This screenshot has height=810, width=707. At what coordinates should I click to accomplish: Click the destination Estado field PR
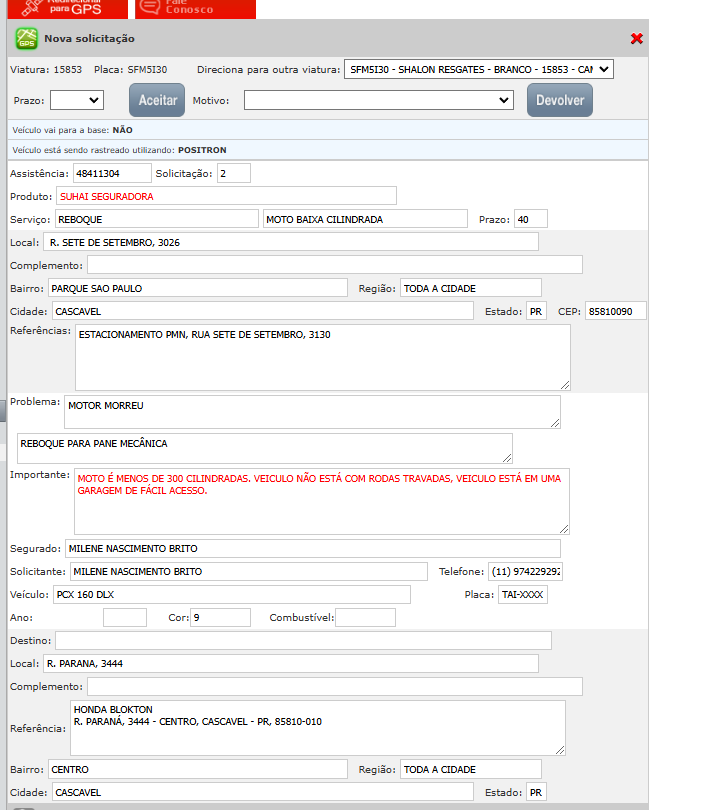click(x=536, y=792)
